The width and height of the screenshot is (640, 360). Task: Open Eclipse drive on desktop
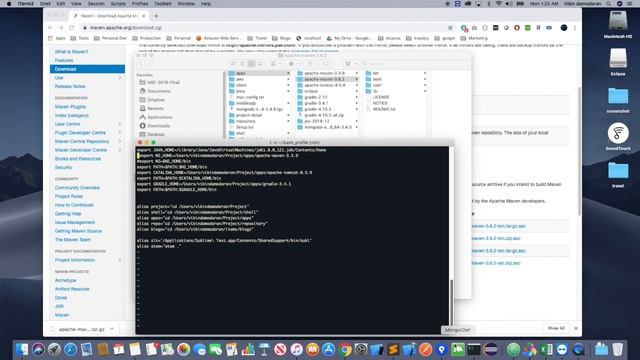618,62
